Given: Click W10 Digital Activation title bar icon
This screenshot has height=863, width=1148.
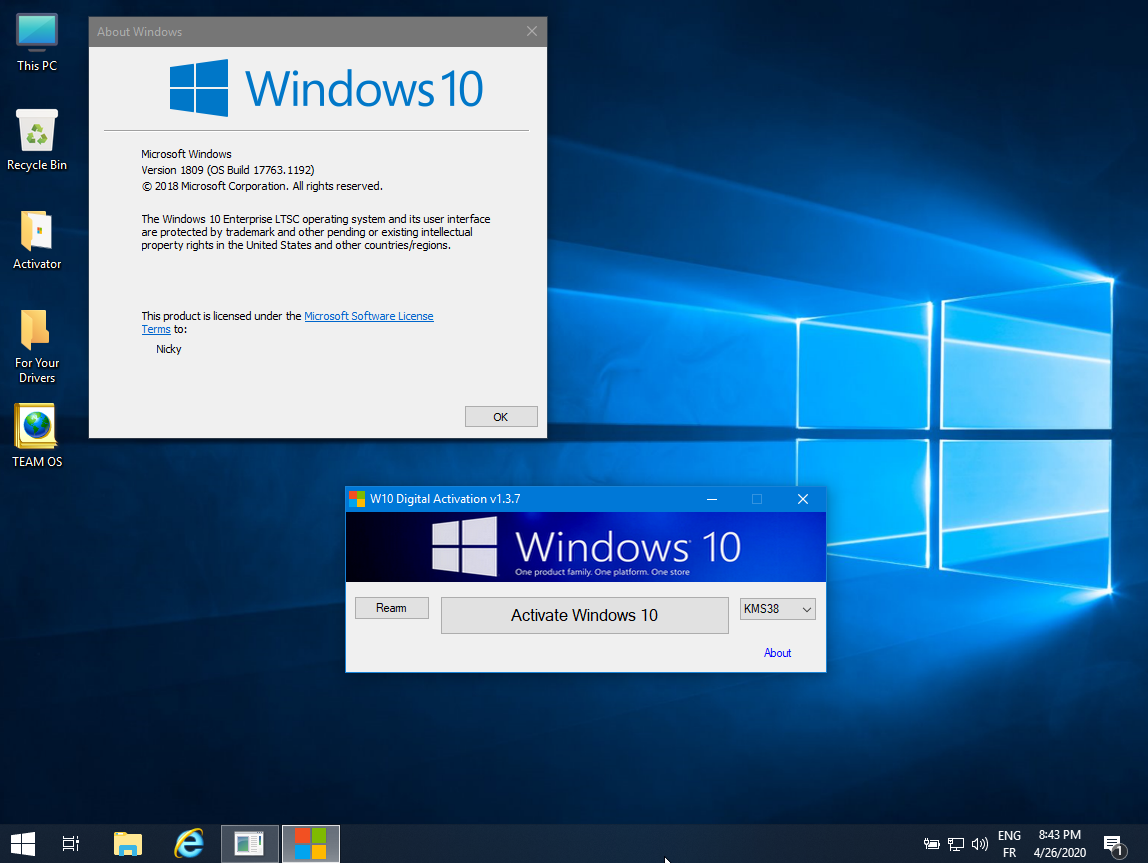Looking at the screenshot, I should pos(357,499).
